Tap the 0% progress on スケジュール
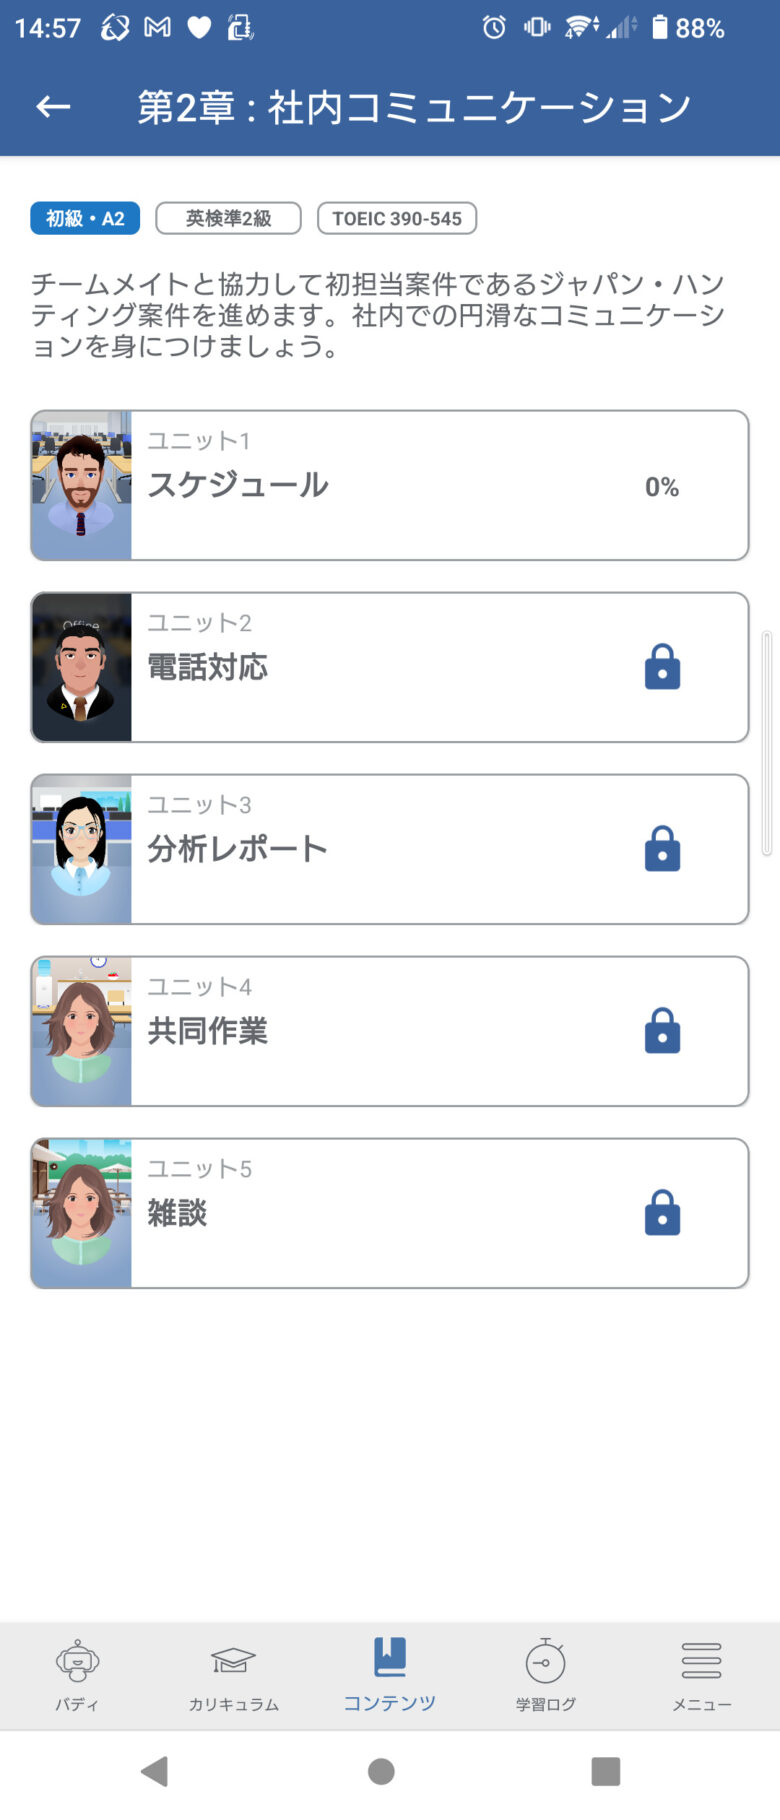780x1820 pixels. [x=661, y=487]
